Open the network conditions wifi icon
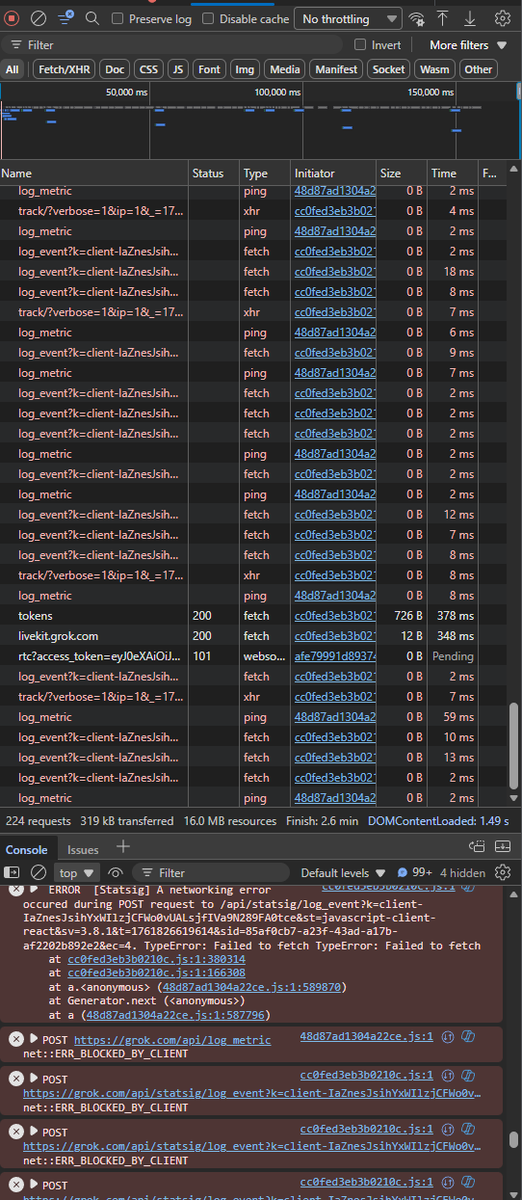This screenshot has width=522, height=1200. (x=416, y=18)
